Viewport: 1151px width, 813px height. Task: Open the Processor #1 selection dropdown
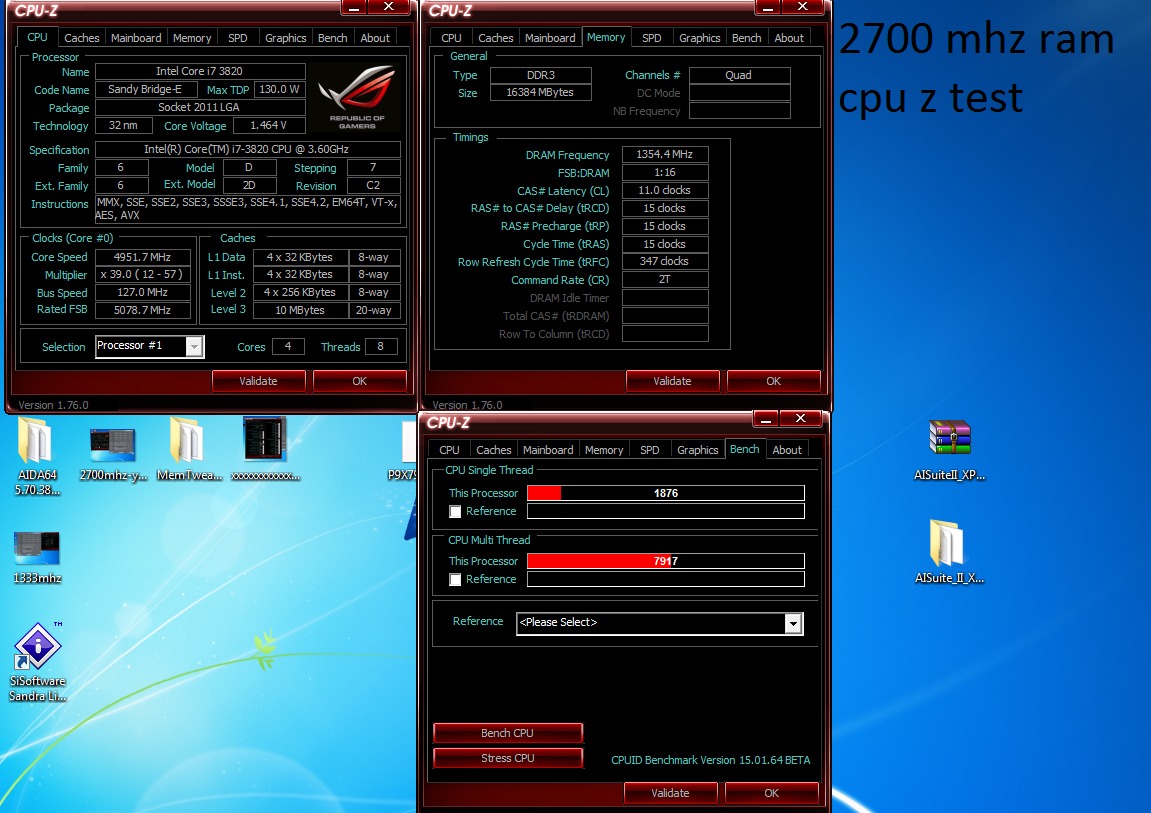194,346
